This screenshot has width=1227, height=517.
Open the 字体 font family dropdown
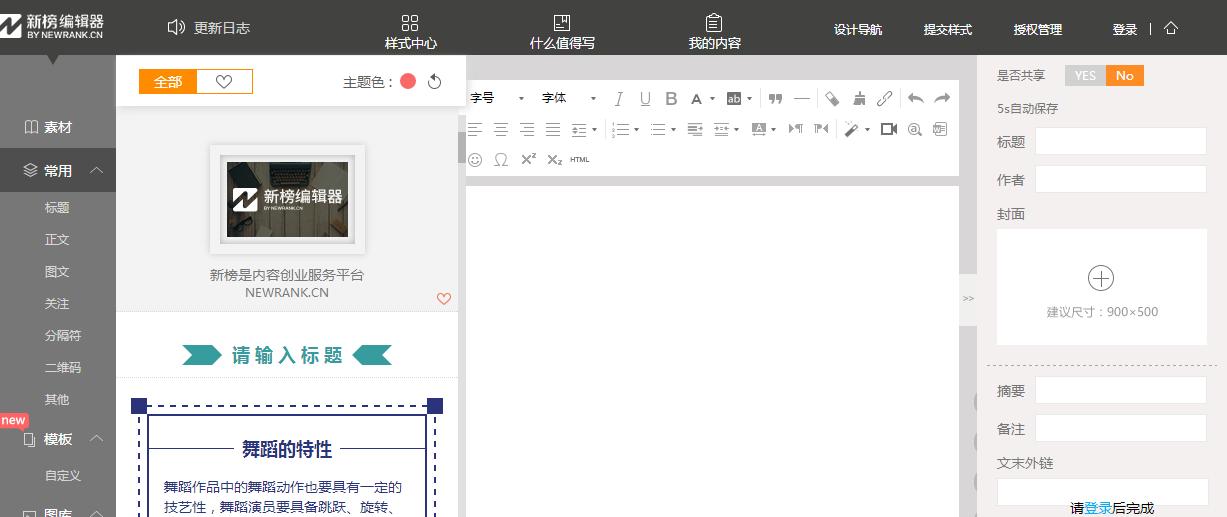tap(568, 98)
